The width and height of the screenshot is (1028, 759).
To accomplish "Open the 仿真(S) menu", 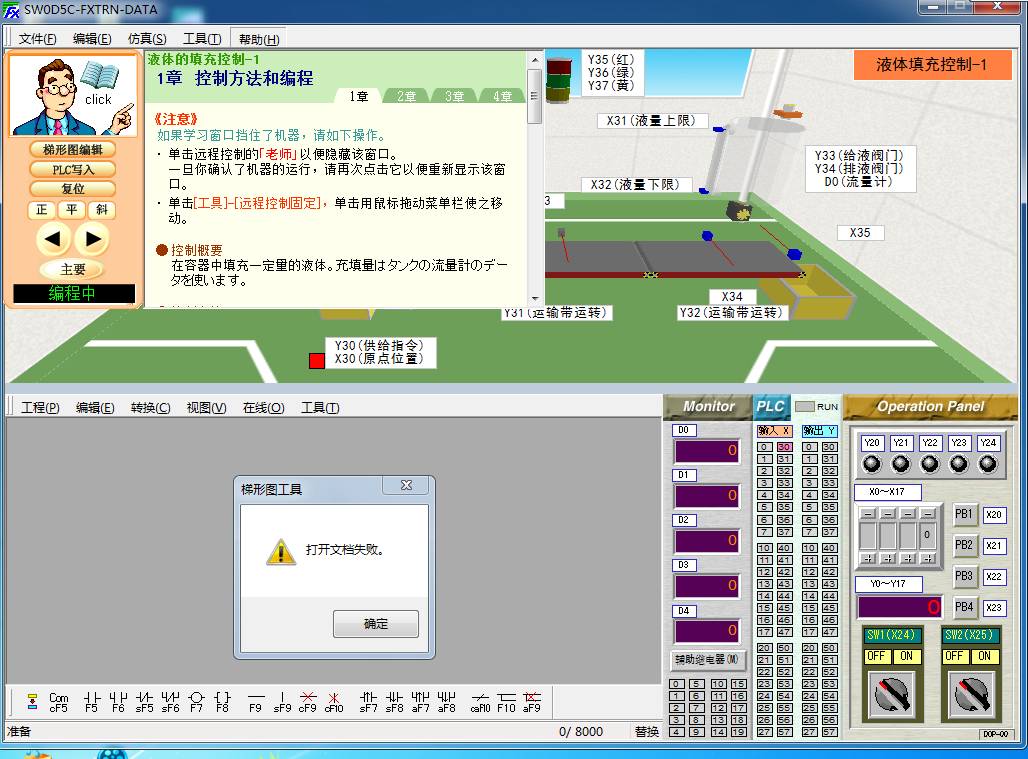I will click(147, 39).
